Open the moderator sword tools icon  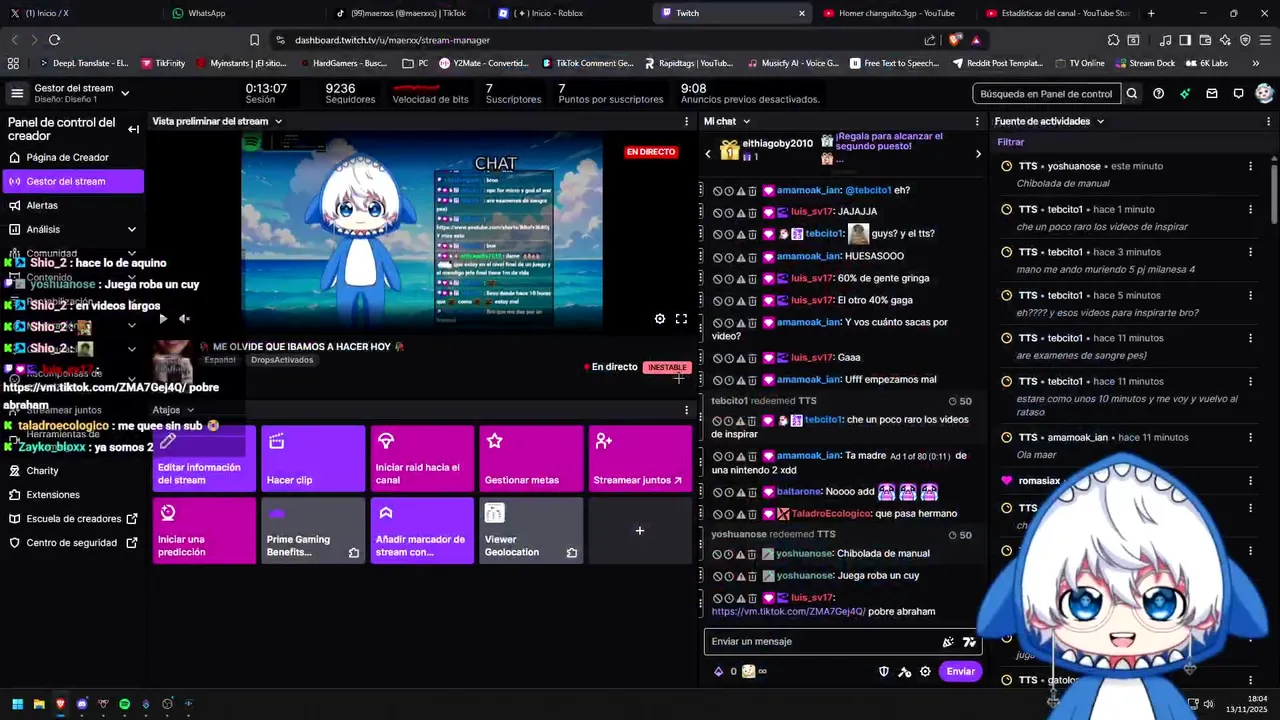[905, 671]
